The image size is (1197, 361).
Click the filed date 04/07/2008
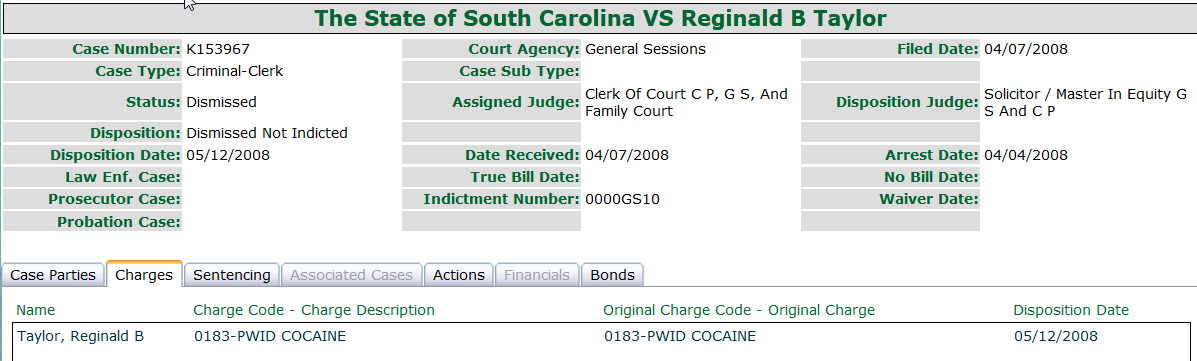[1026, 50]
